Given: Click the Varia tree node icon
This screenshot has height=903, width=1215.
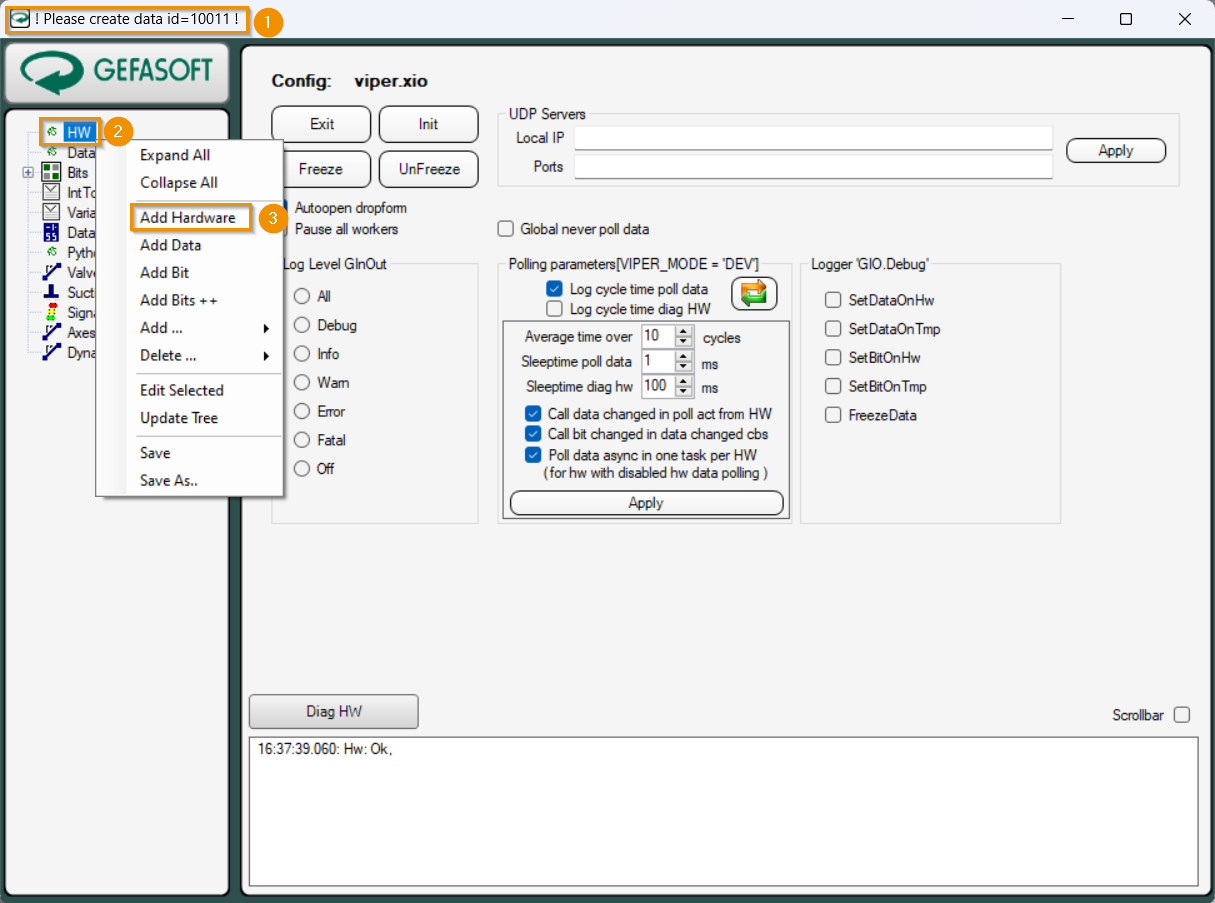Looking at the screenshot, I should click(51, 212).
